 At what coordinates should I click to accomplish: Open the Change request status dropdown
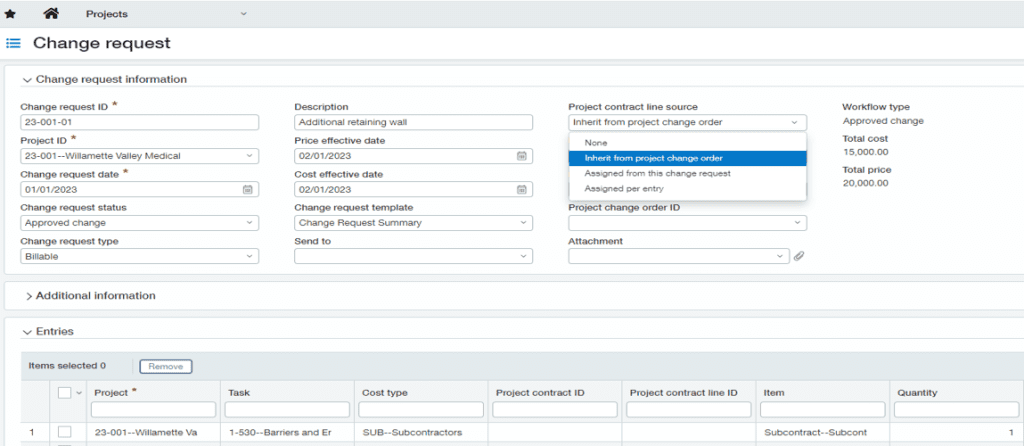coord(139,223)
